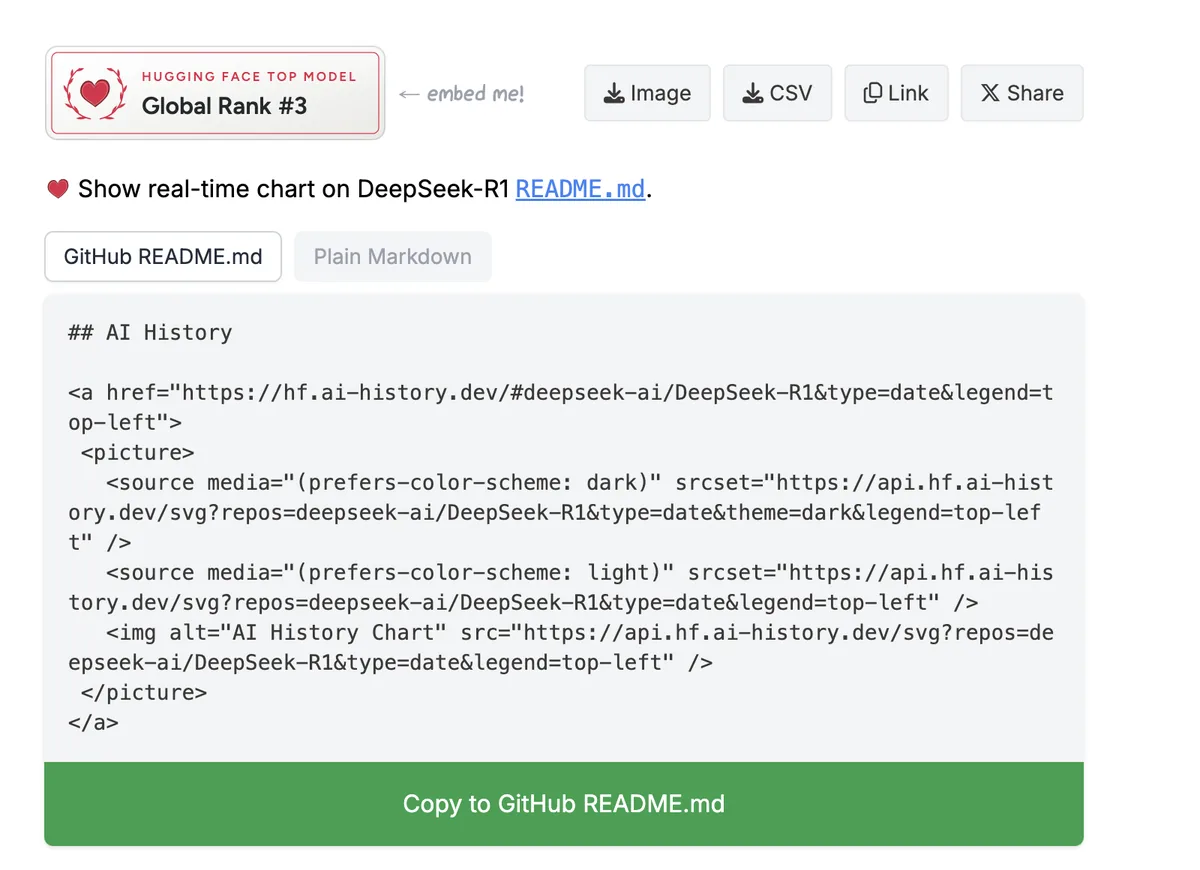Screen dimensions: 1200x870
Task: Switch to GitHub README.md tab
Action: click(163, 257)
